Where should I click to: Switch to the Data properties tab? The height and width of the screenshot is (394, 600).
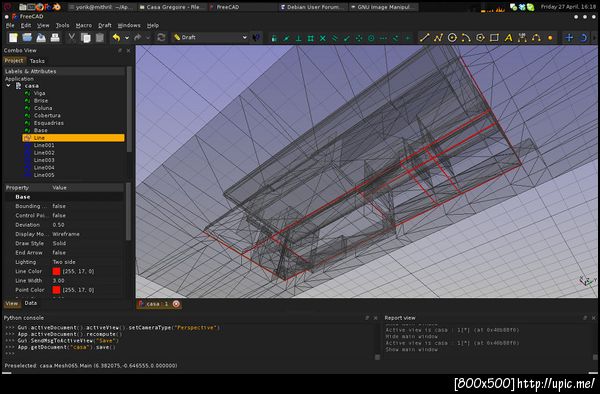pyautogui.click(x=31, y=303)
